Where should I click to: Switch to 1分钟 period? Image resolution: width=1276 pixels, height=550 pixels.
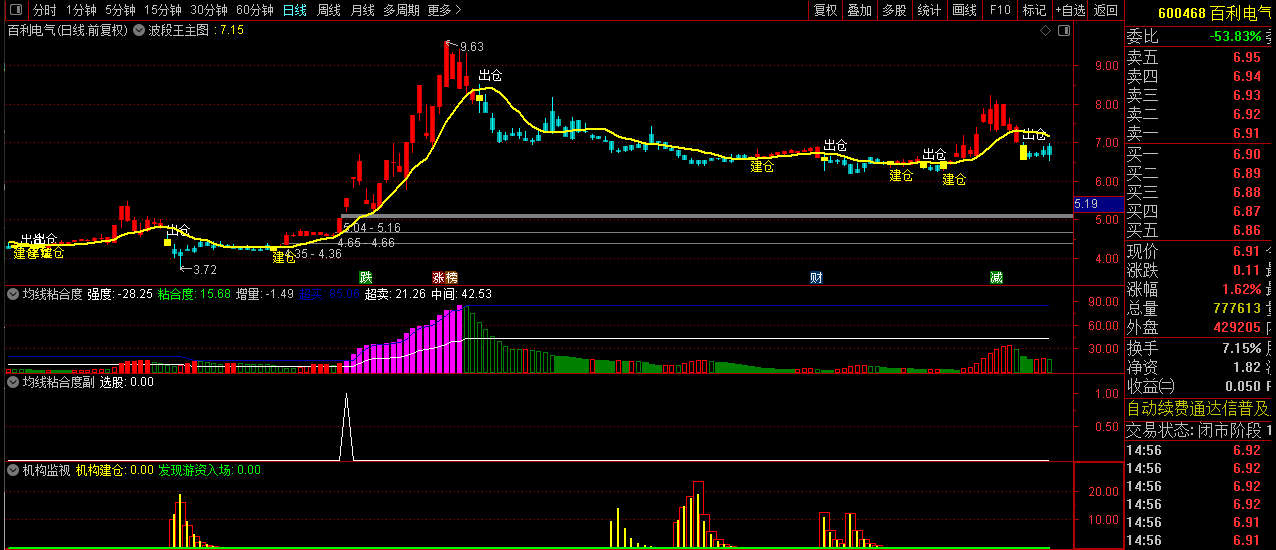(x=81, y=10)
